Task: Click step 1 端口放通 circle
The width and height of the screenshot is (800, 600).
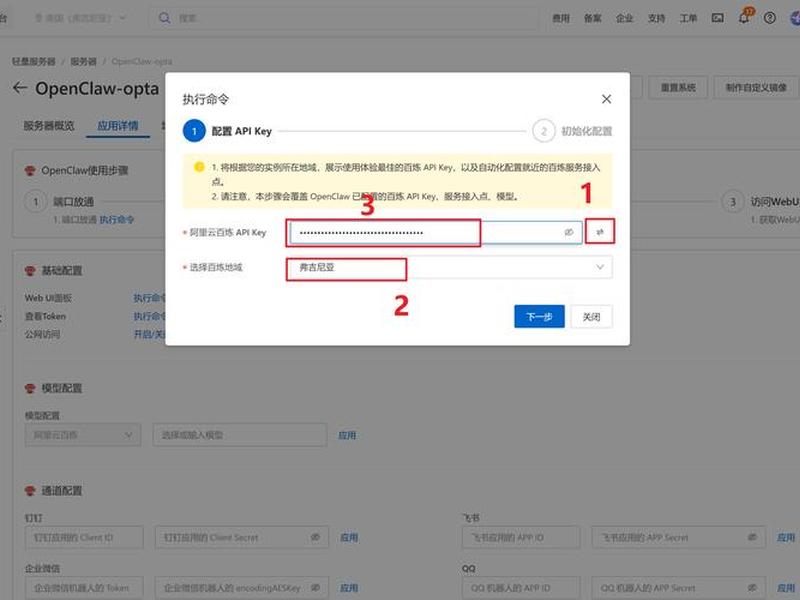Action: (x=36, y=202)
